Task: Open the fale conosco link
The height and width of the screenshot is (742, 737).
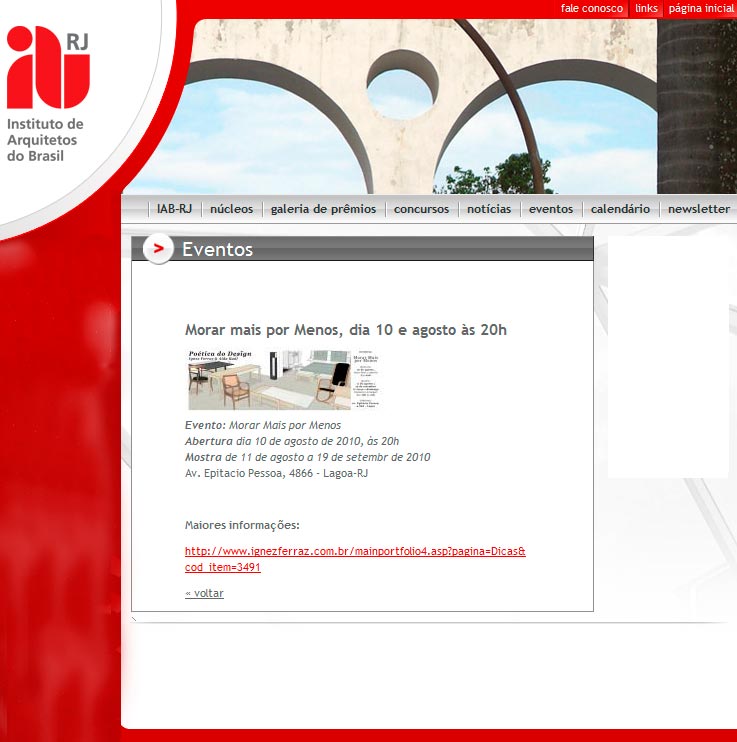Action: point(591,9)
